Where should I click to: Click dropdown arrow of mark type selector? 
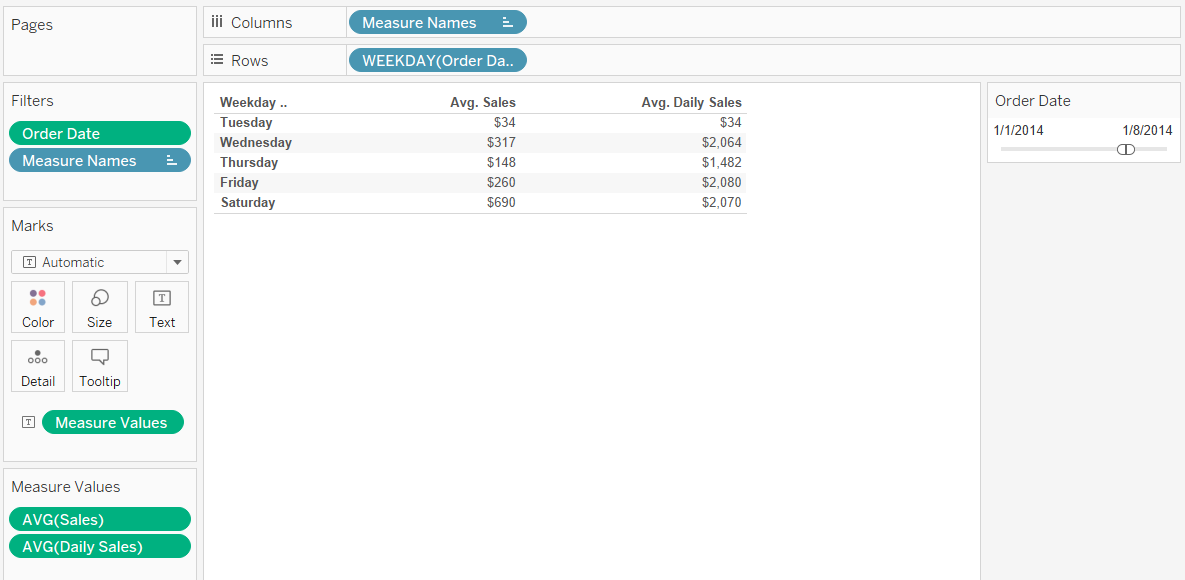(178, 262)
